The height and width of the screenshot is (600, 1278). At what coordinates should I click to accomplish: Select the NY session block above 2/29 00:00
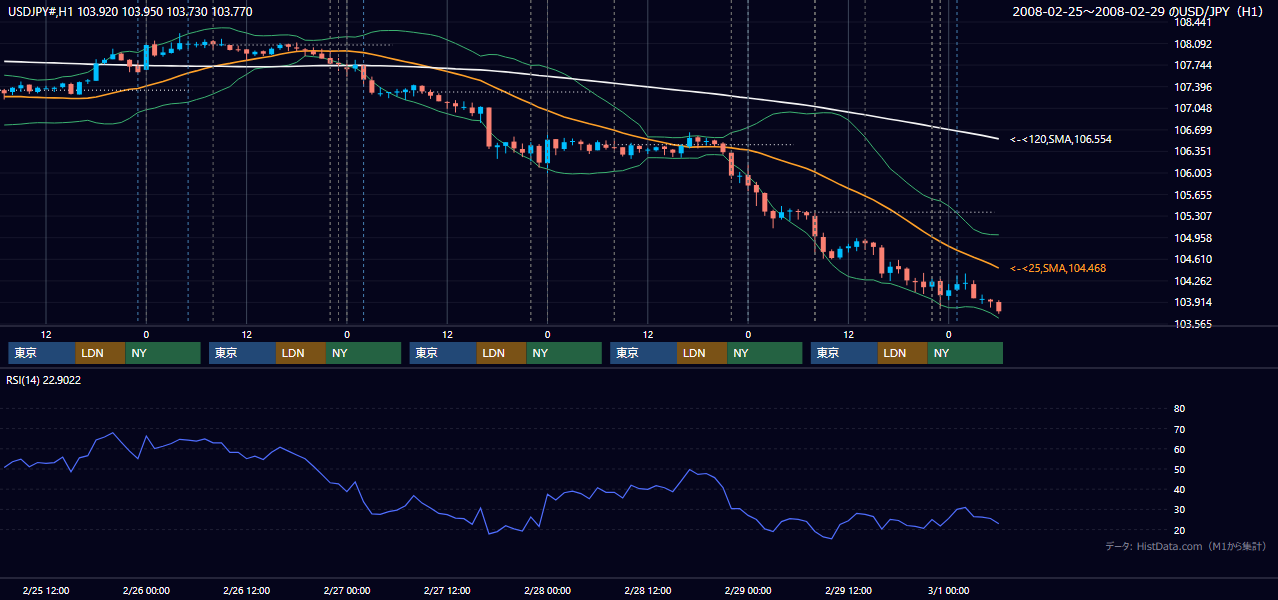tap(764, 353)
